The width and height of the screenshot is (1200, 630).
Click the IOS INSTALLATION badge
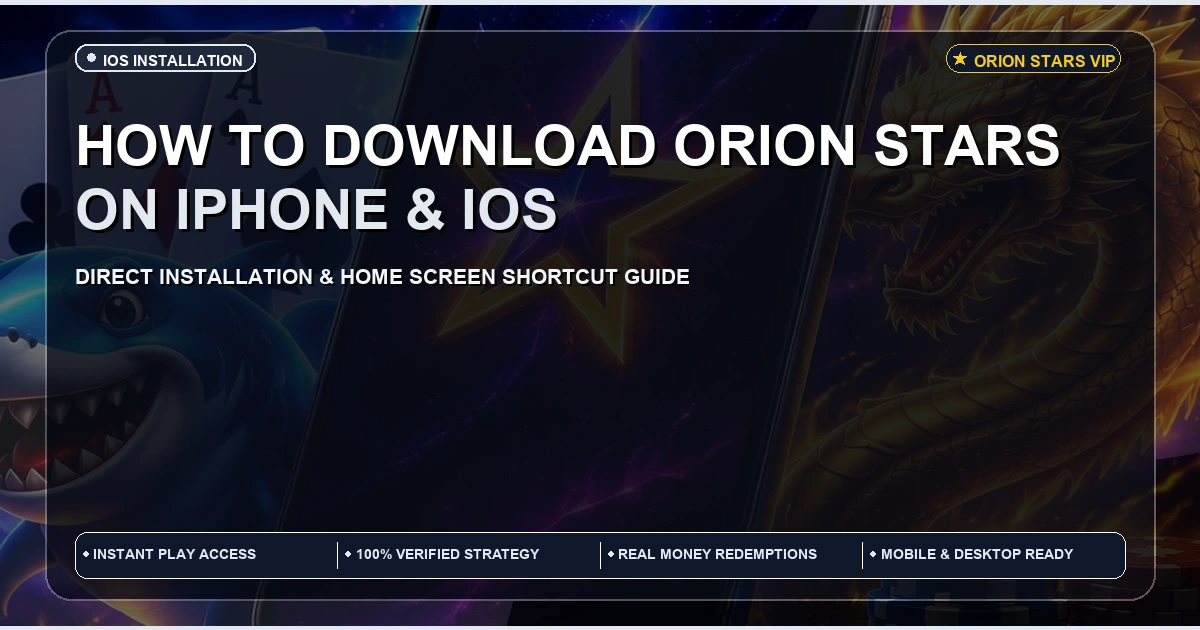165,59
